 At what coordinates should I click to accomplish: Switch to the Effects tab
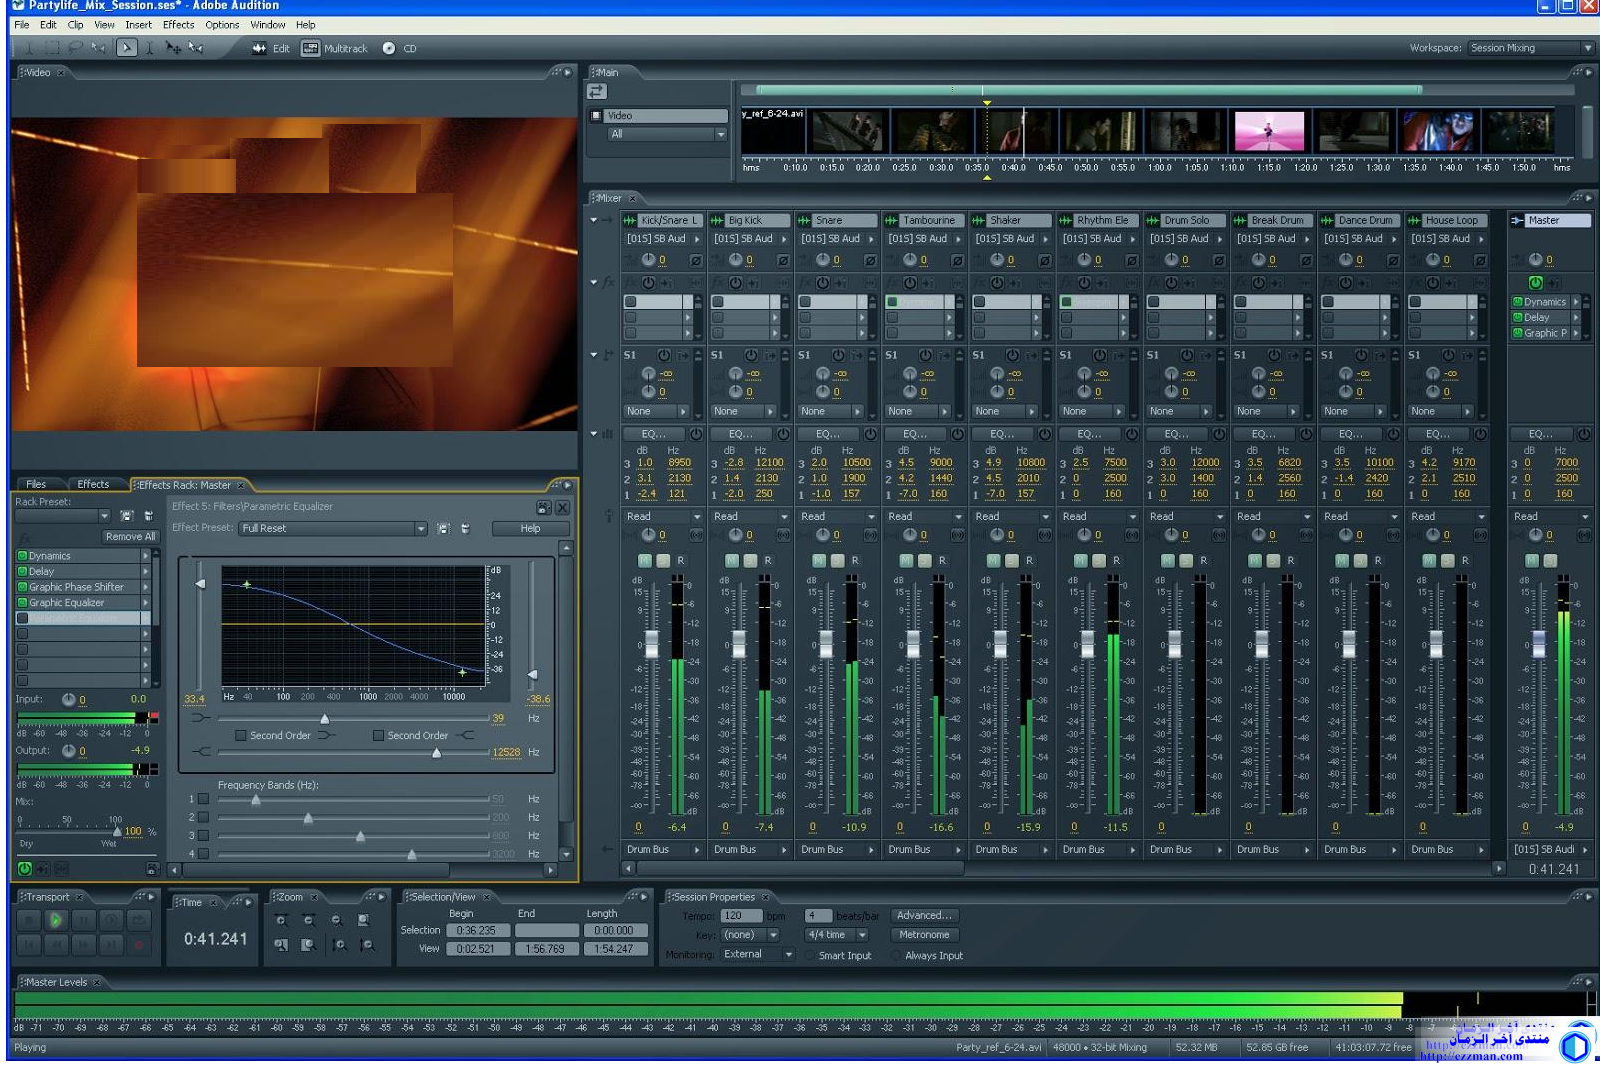click(x=93, y=484)
